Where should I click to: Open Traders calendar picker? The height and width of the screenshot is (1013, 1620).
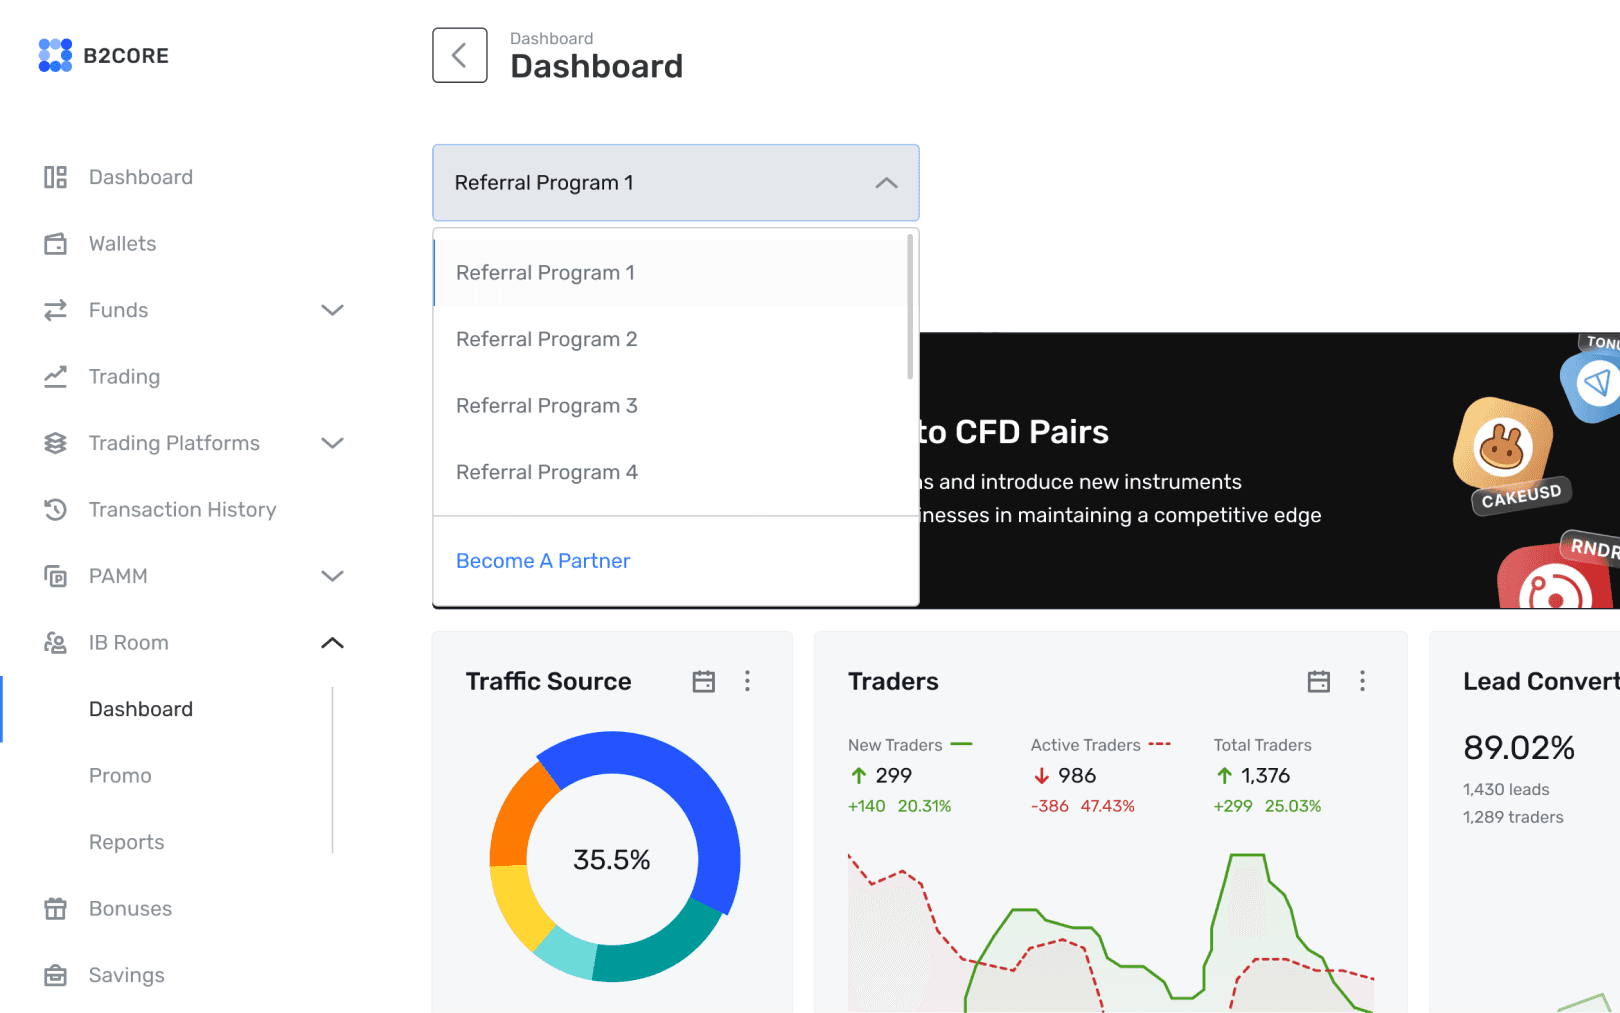point(1319,681)
